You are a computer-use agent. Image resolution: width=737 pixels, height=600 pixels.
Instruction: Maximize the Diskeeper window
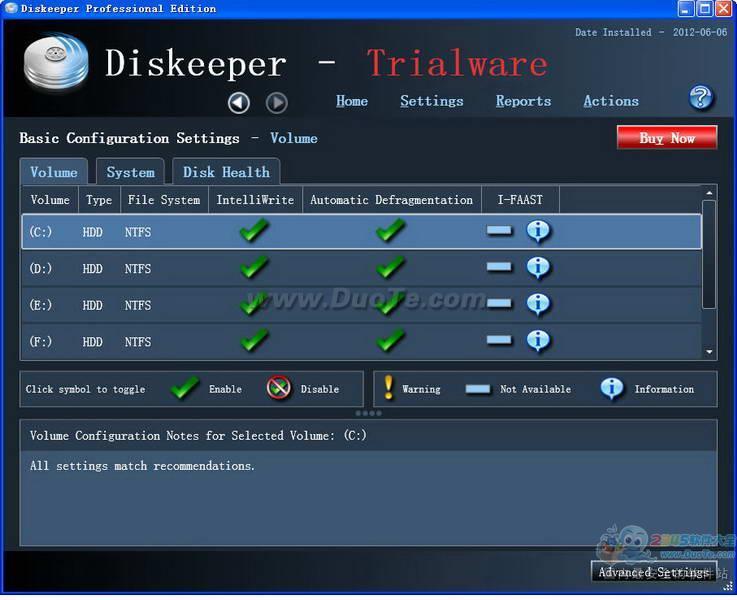[x=704, y=8]
